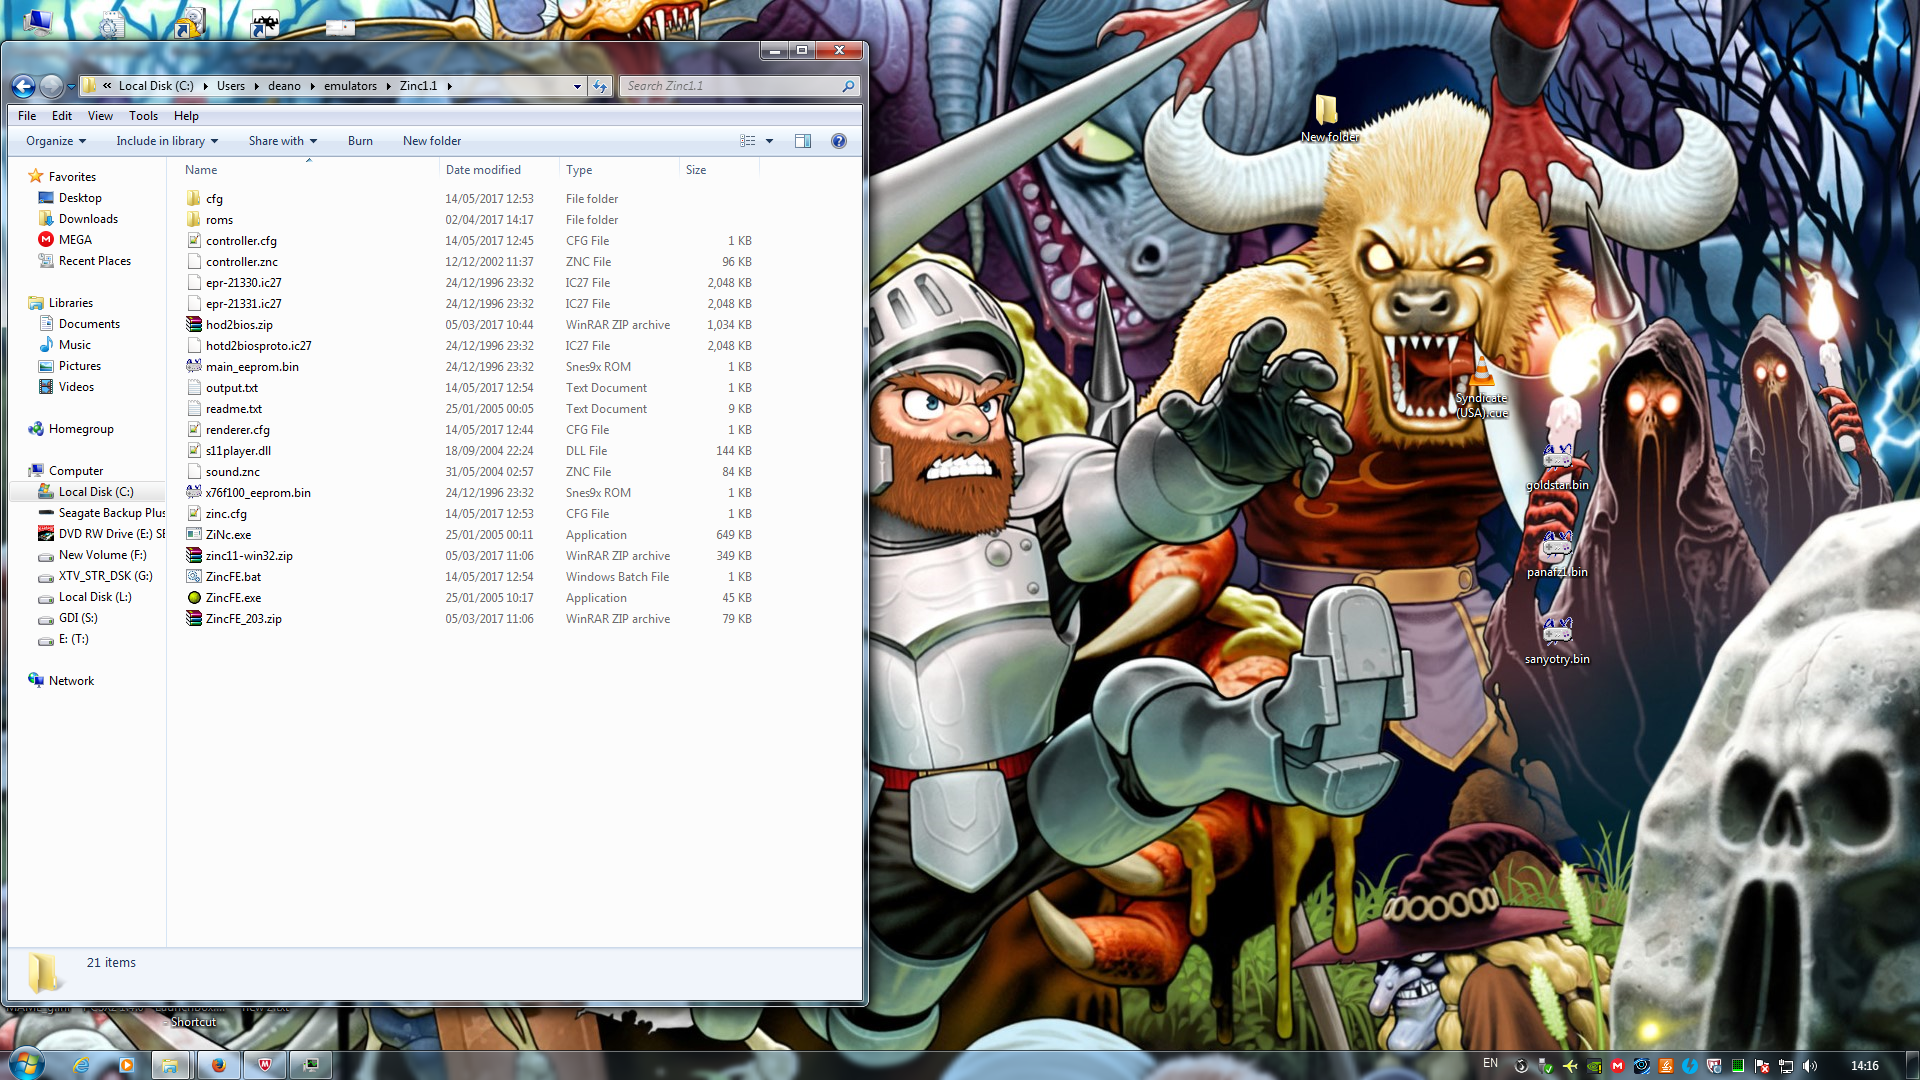Viewport: 1920px width, 1080px height.
Task: Refresh the Zinc1.1 folder view
Action: click(600, 86)
